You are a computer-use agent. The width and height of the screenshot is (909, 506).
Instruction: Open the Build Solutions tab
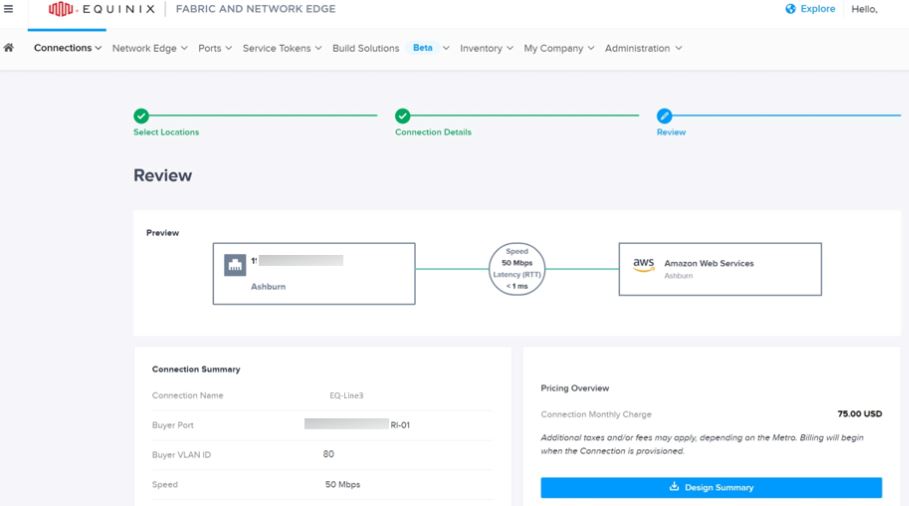pos(366,48)
